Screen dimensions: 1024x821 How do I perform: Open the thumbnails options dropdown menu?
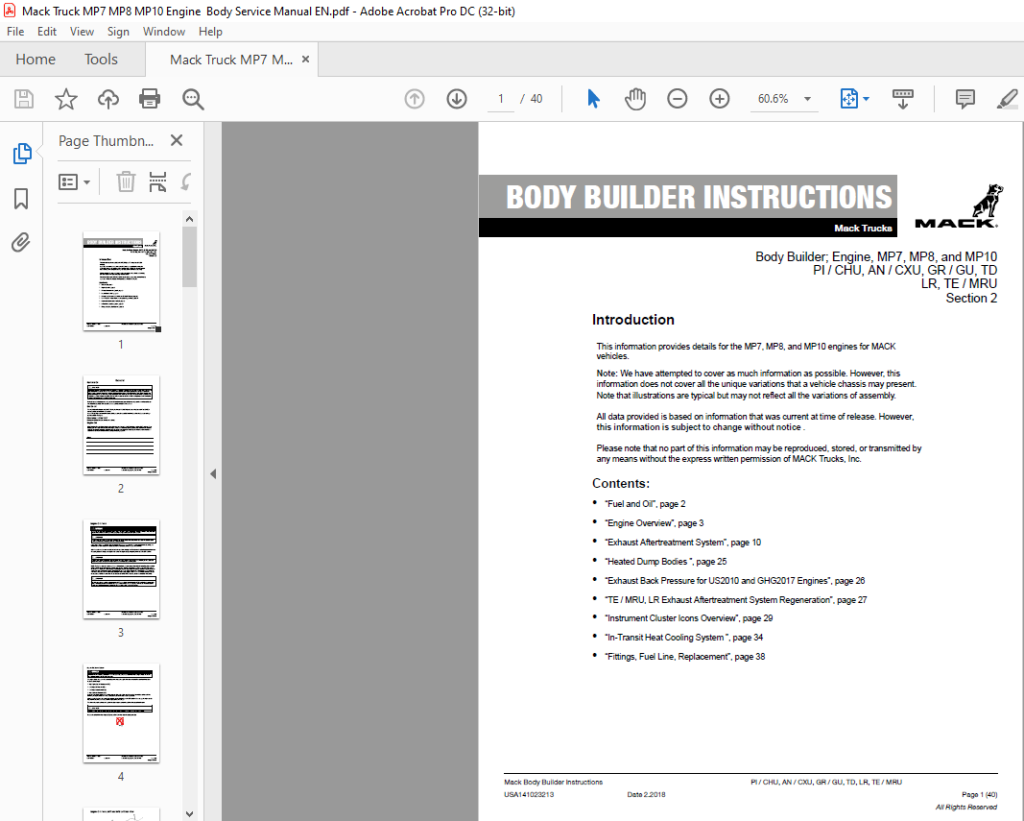74,182
